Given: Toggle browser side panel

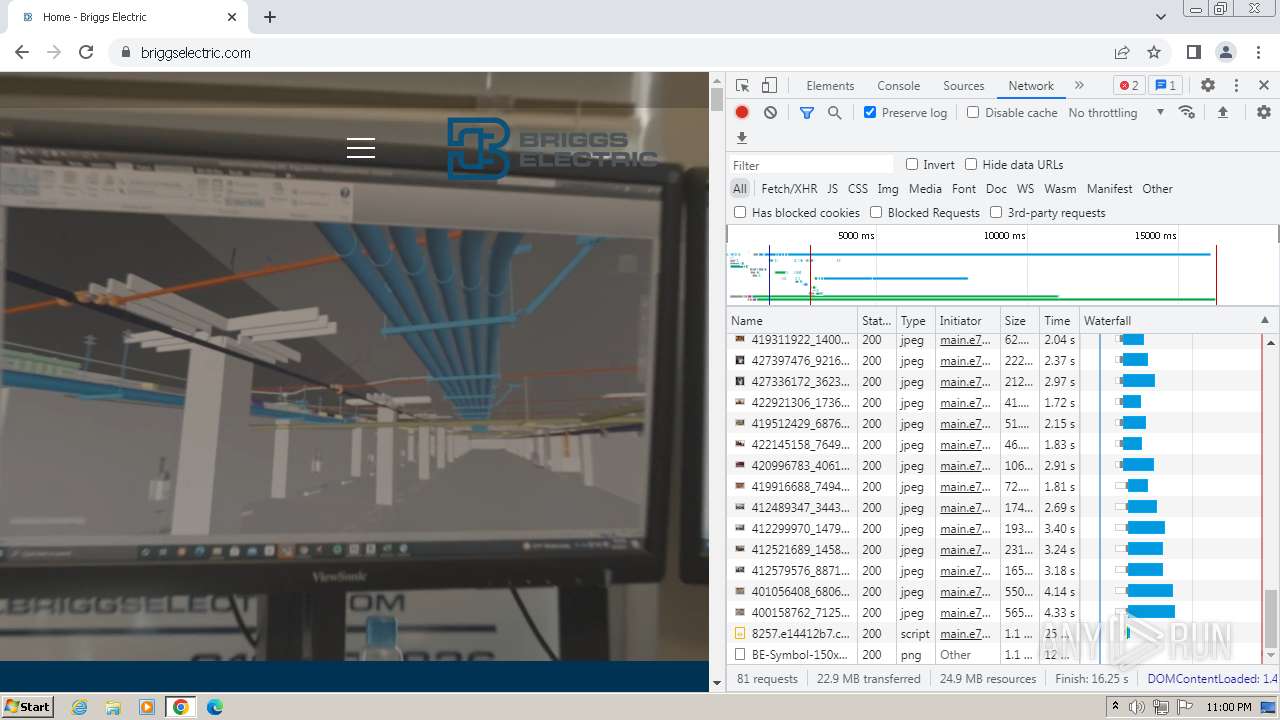Looking at the screenshot, I should [1193, 52].
